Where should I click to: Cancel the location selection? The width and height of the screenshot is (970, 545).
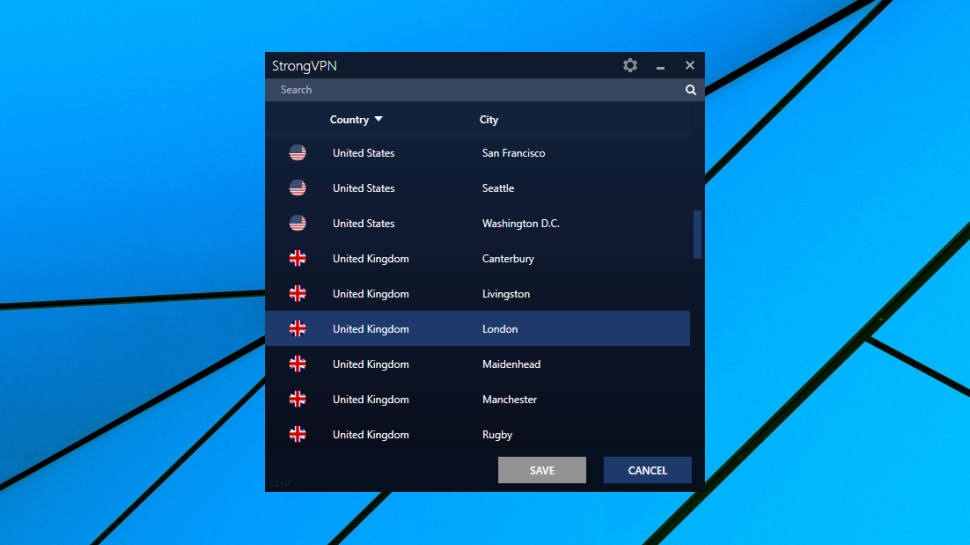648,470
